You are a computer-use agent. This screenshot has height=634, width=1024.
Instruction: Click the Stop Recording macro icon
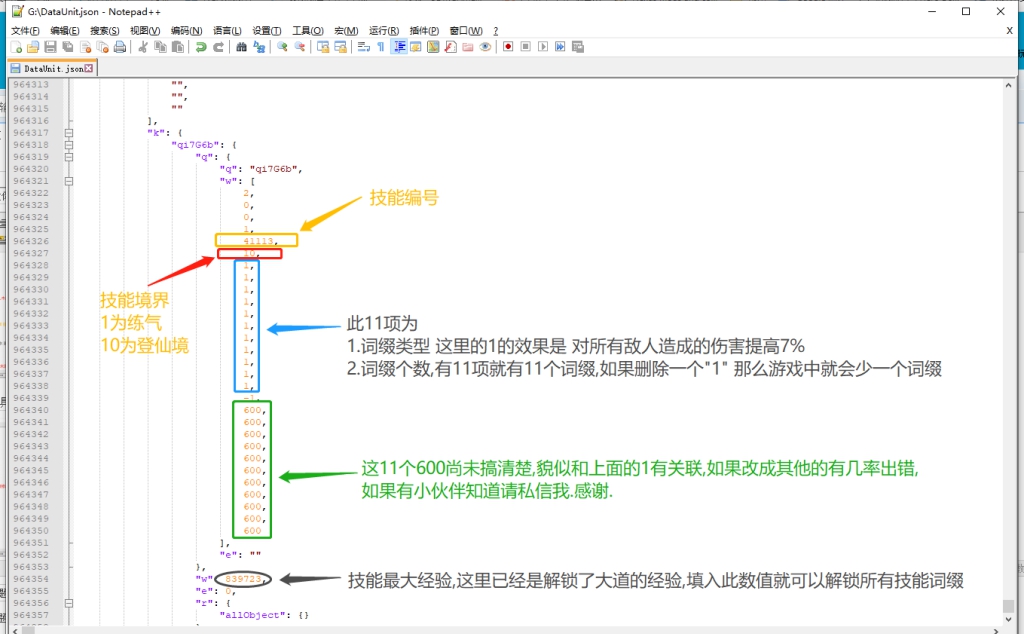(x=526, y=47)
